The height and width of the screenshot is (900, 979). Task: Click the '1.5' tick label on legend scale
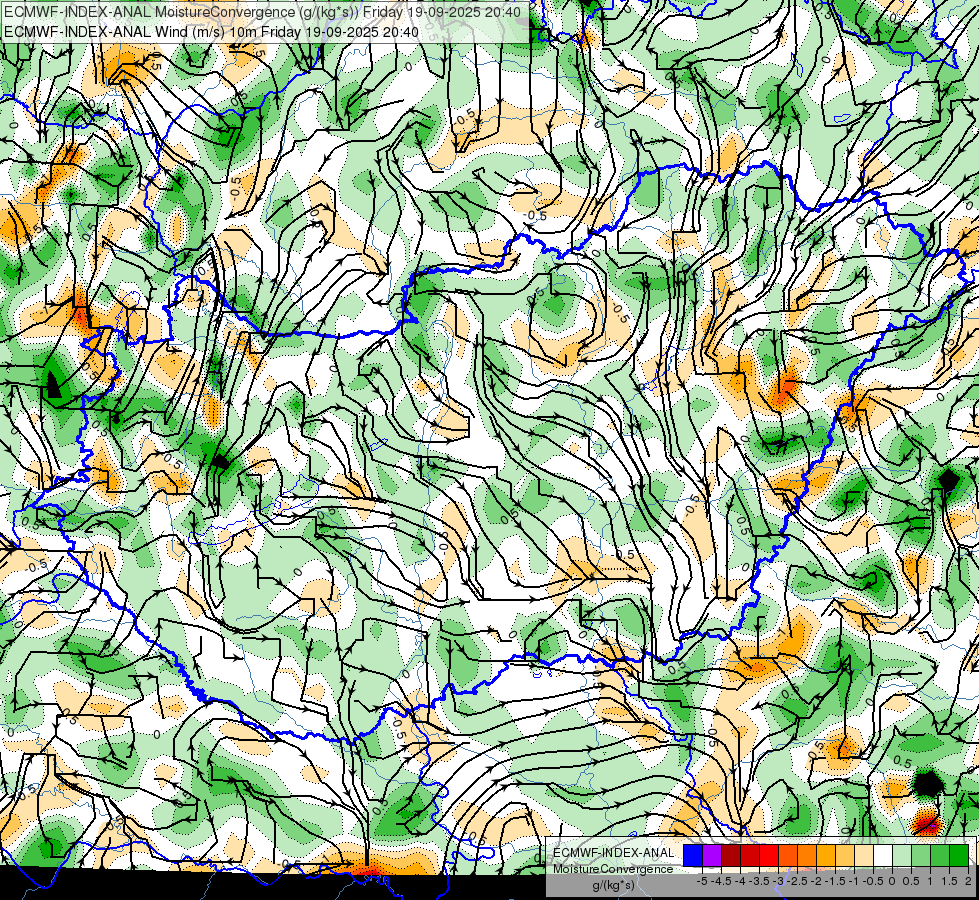[x=949, y=881]
